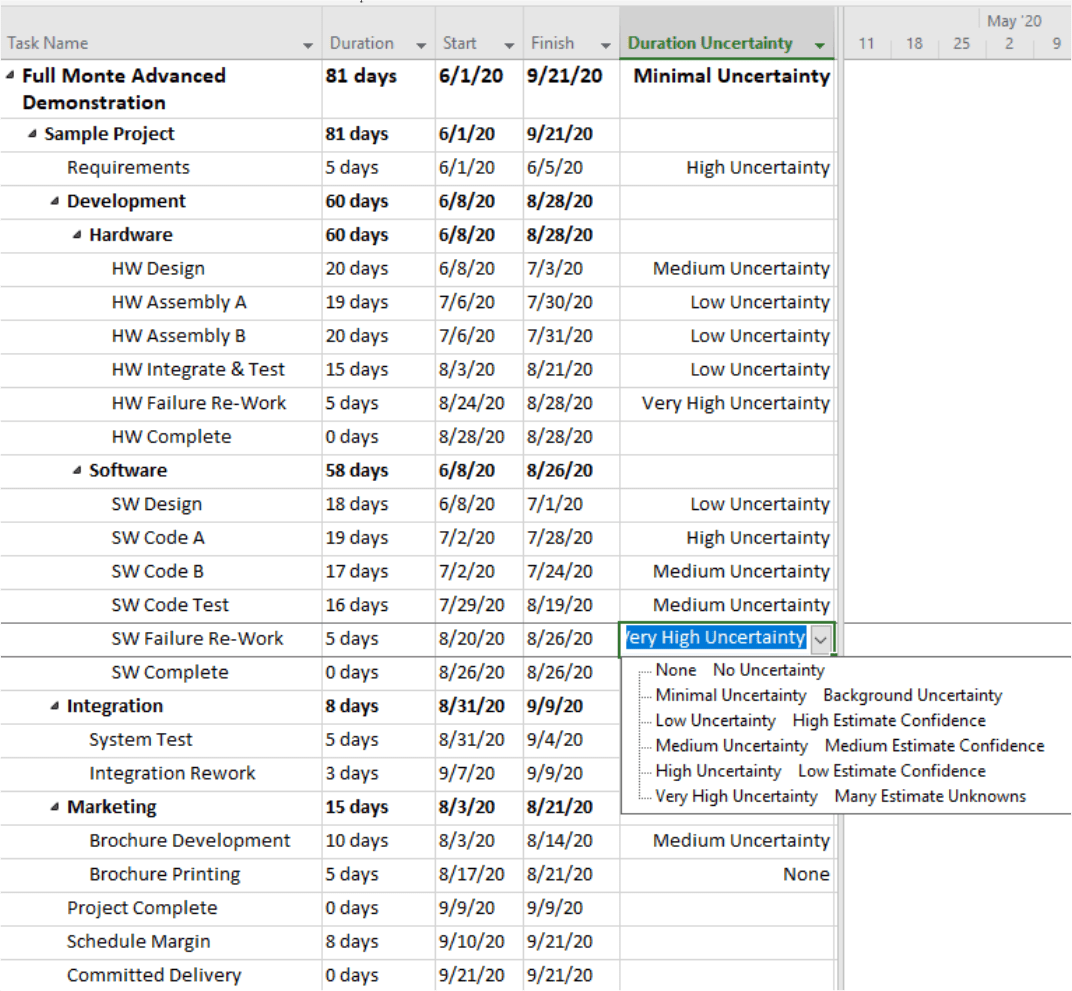
Task: Select the Project Complete milestone name
Action: pos(142,908)
